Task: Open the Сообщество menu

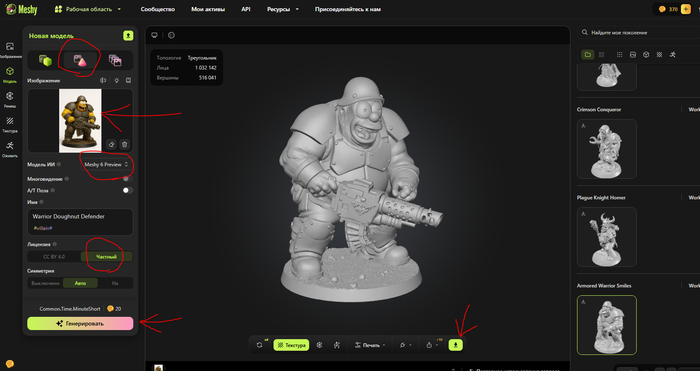Action: (x=158, y=9)
